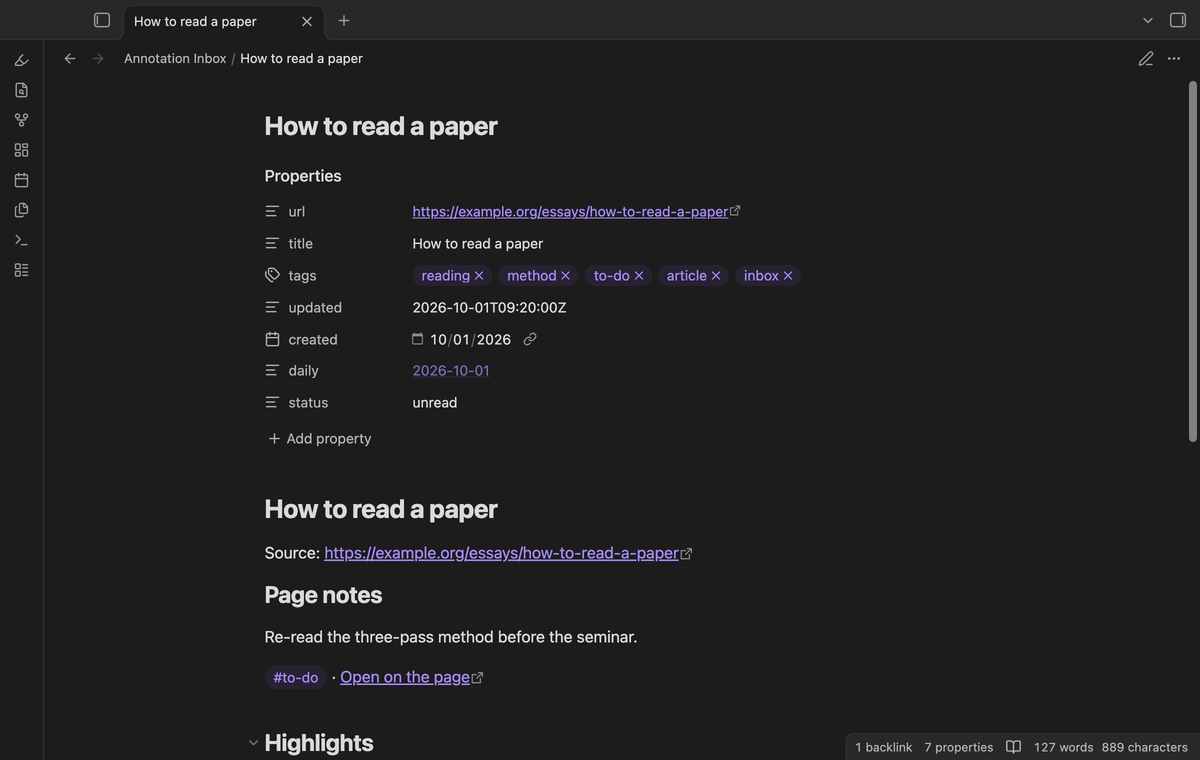Image resolution: width=1200 pixels, height=760 pixels.
Task: Click the highlighter icon in left ribbon
Action: [22, 60]
